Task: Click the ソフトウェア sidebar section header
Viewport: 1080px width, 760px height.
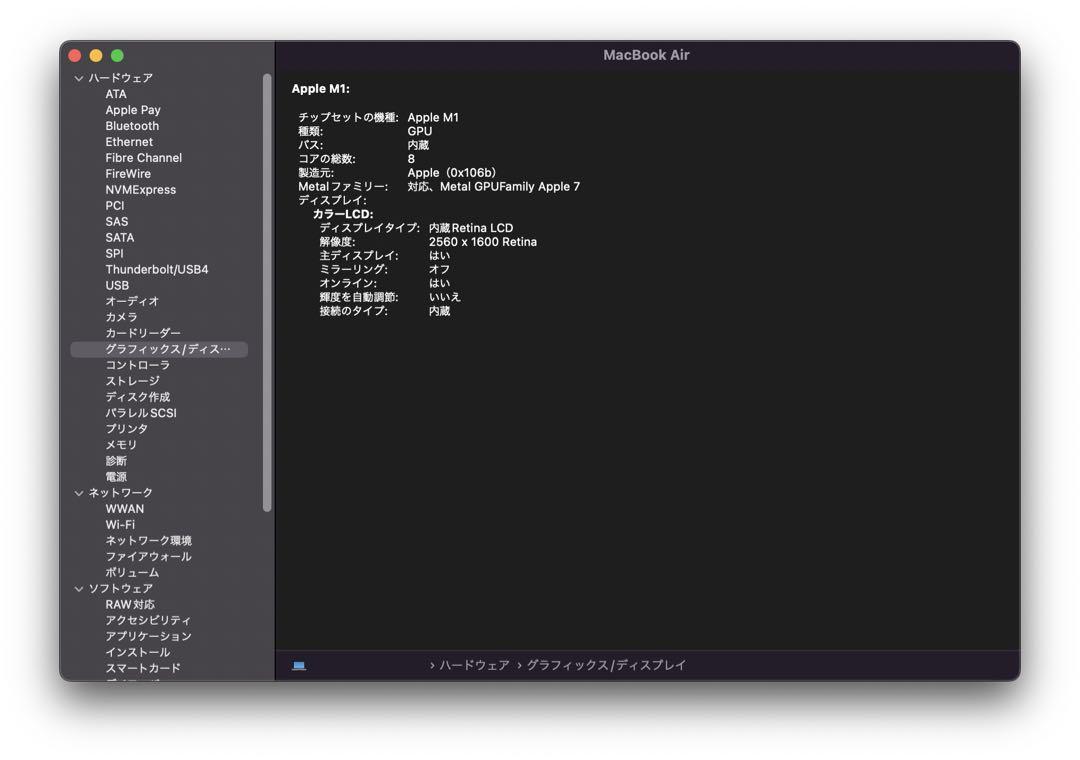Action: pyautogui.click(x=121, y=589)
